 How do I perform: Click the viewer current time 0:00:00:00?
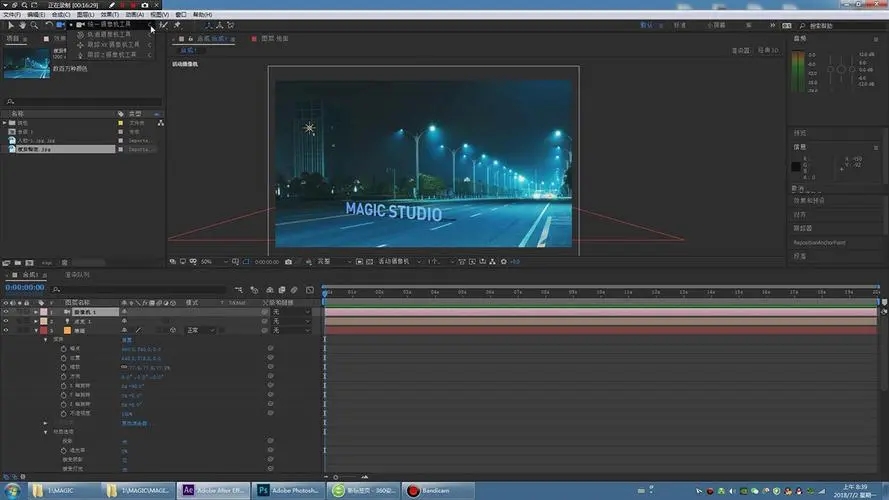click(x=266, y=262)
